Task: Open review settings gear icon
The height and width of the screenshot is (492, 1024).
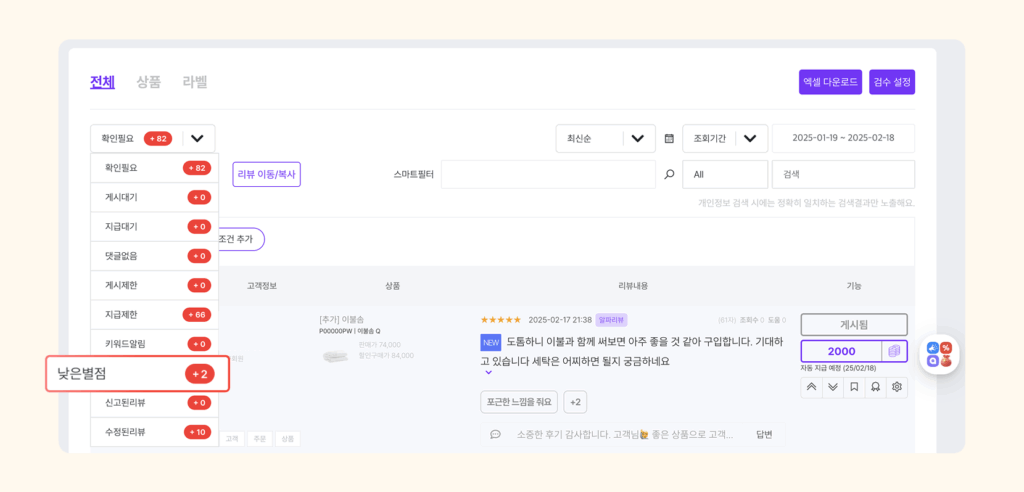Action: click(x=897, y=387)
